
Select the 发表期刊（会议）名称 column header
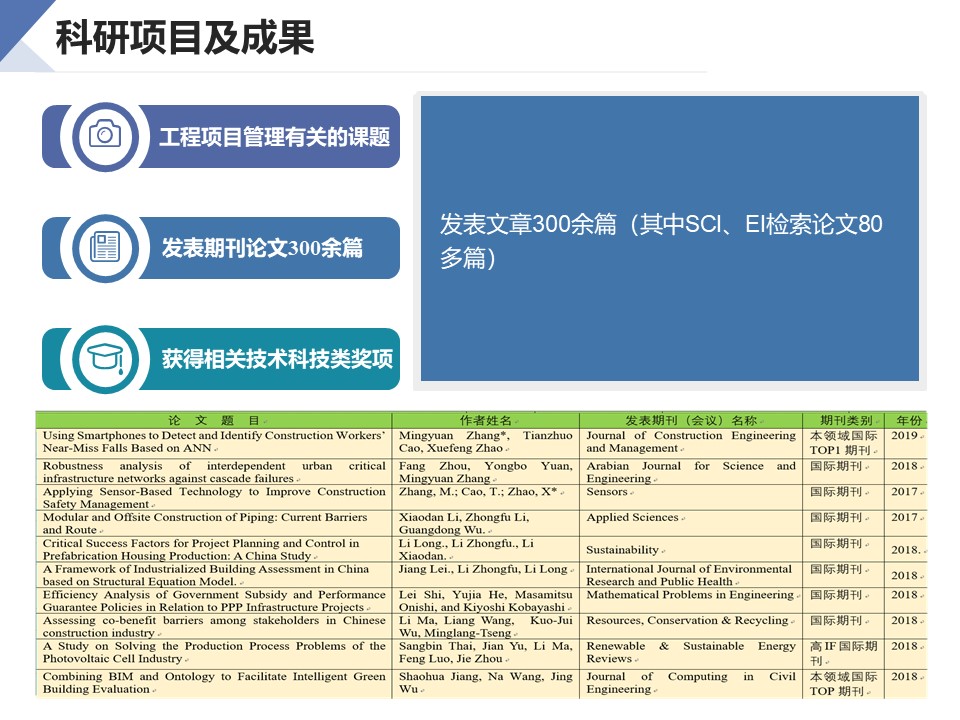[691, 420]
